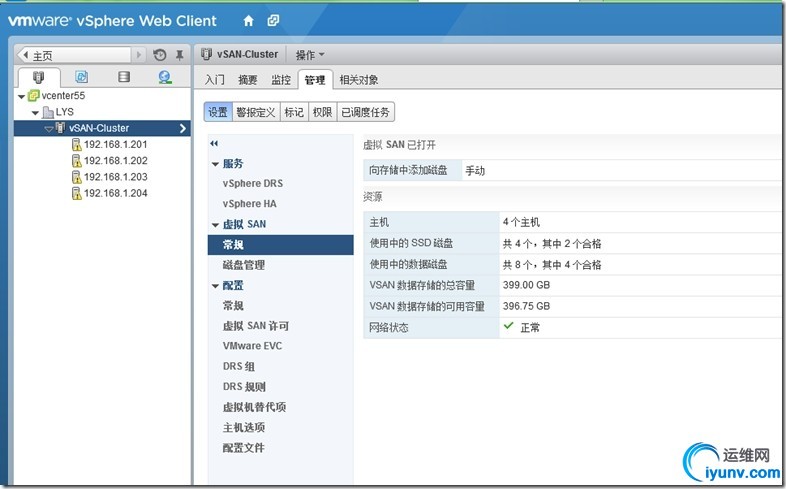The width and height of the screenshot is (786, 489).
Task: Collapse the vcenter55 tree node
Action: click(21, 96)
